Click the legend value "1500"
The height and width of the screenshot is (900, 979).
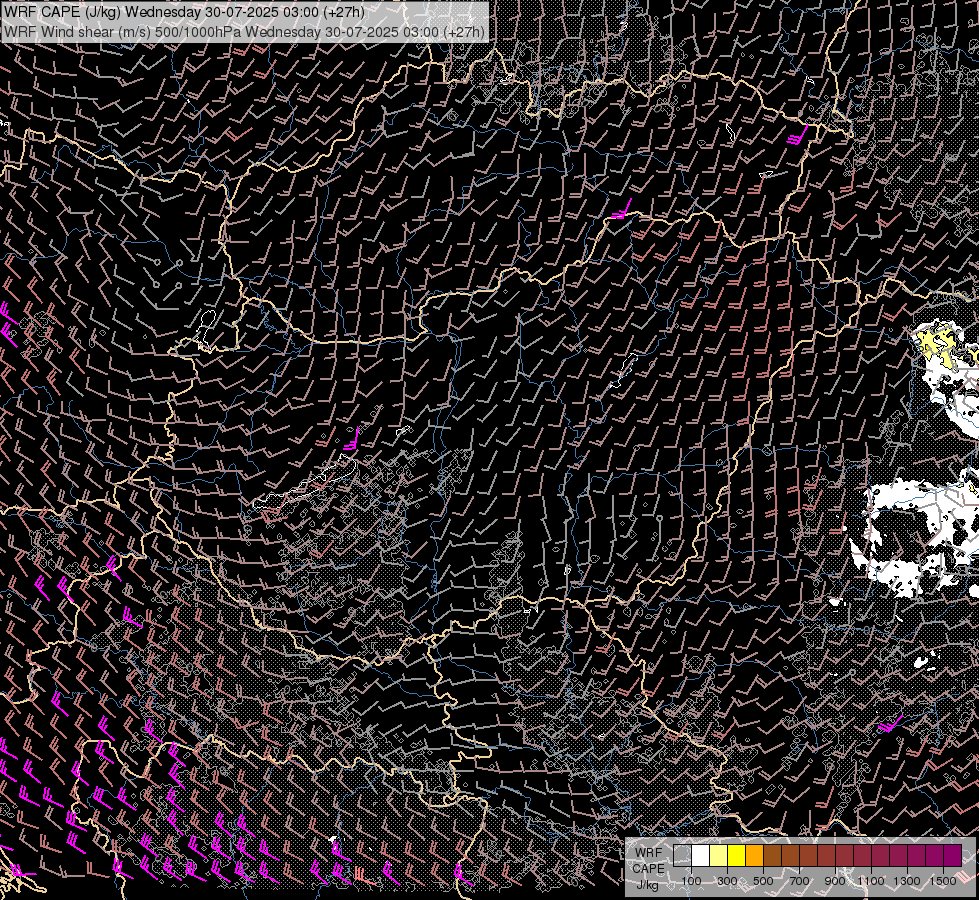coord(943,881)
